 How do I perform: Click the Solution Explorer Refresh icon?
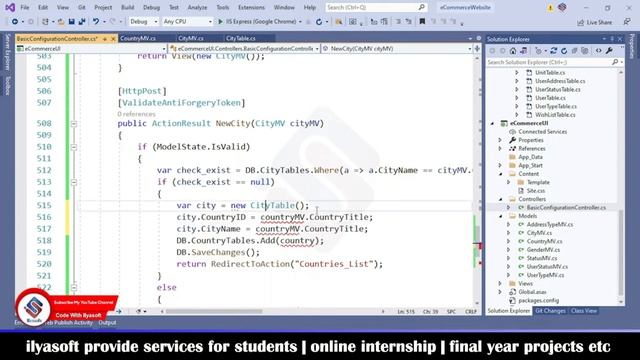coord(564,51)
